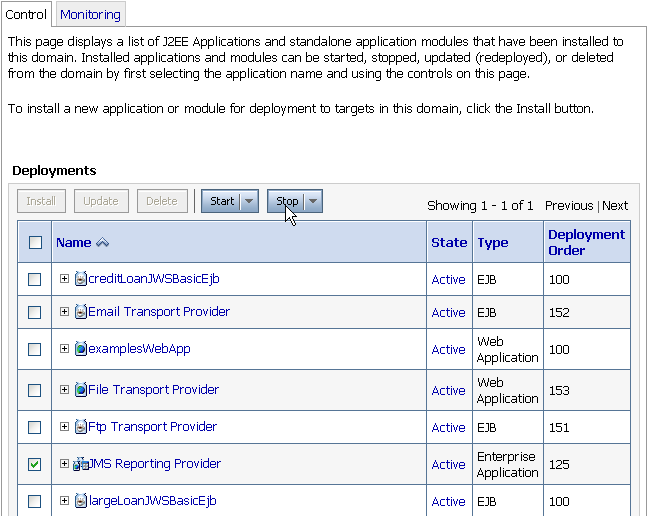Click the sort arrow next to Name
647x516 pixels.
pos(102,243)
